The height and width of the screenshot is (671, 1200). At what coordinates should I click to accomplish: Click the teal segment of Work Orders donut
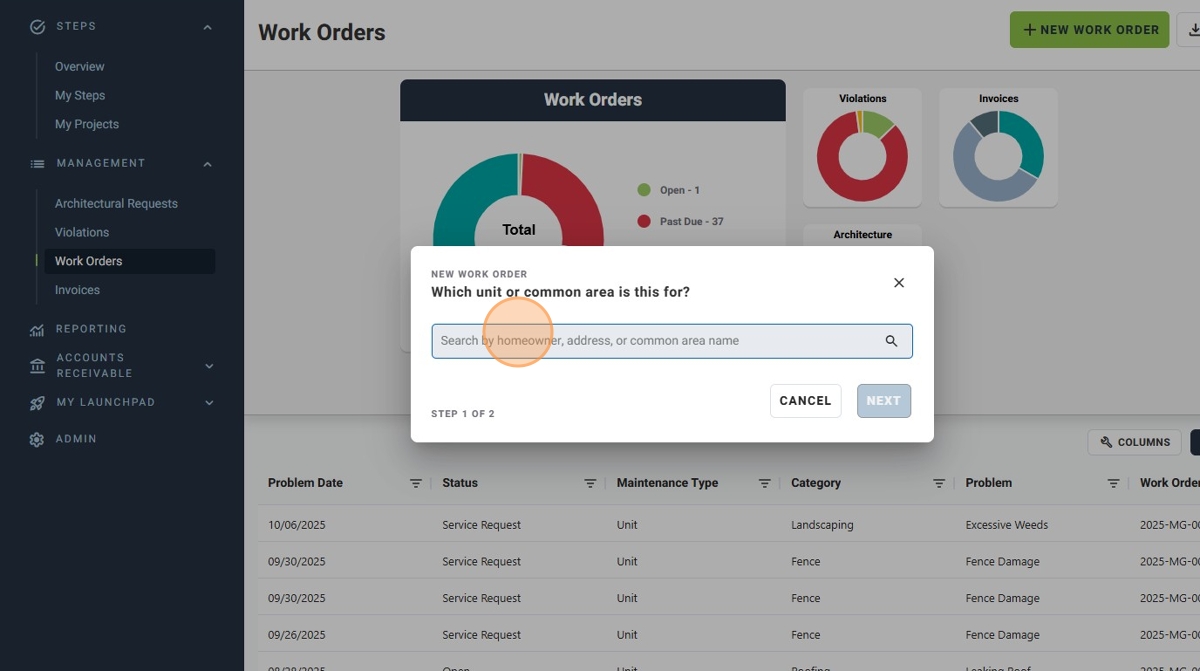click(x=462, y=195)
